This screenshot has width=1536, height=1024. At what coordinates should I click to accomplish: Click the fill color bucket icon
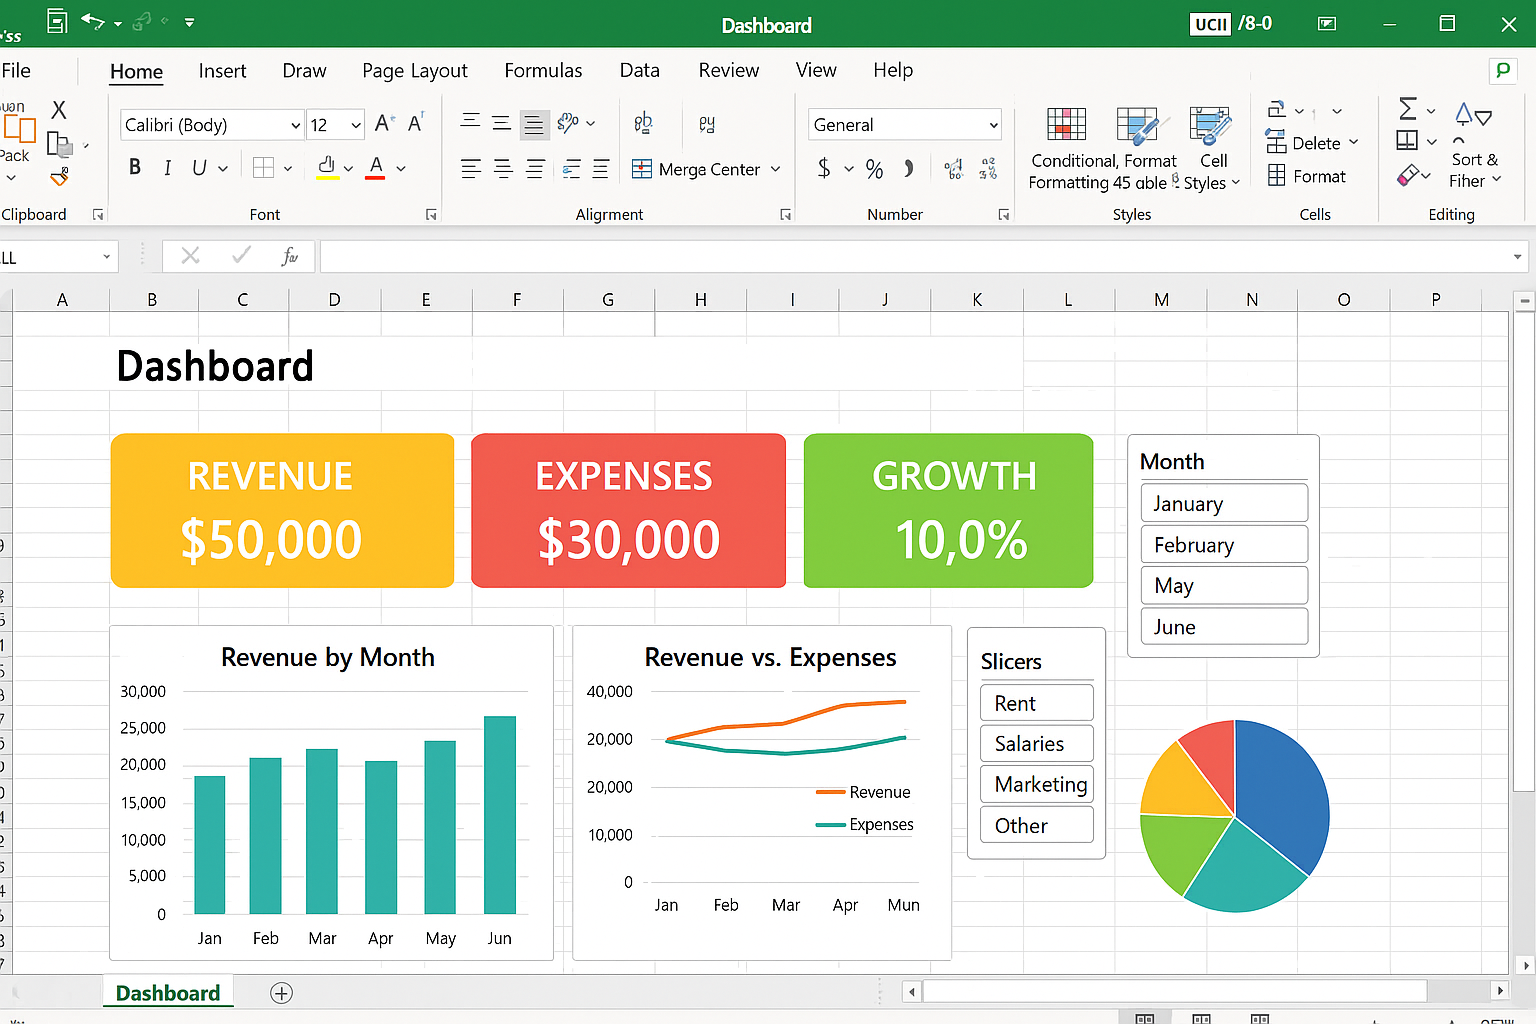tap(326, 167)
